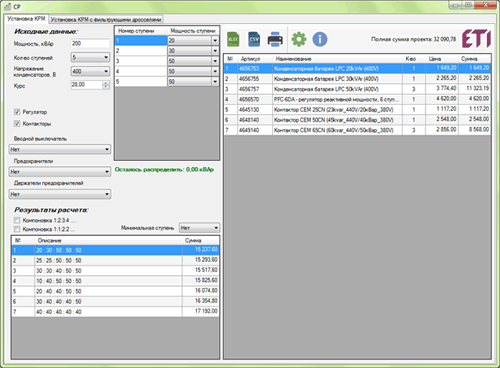Image resolution: width=500 pixels, height=368 pixels.
Task: Expand the Предохранители dropdown
Action: click(60, 172)
